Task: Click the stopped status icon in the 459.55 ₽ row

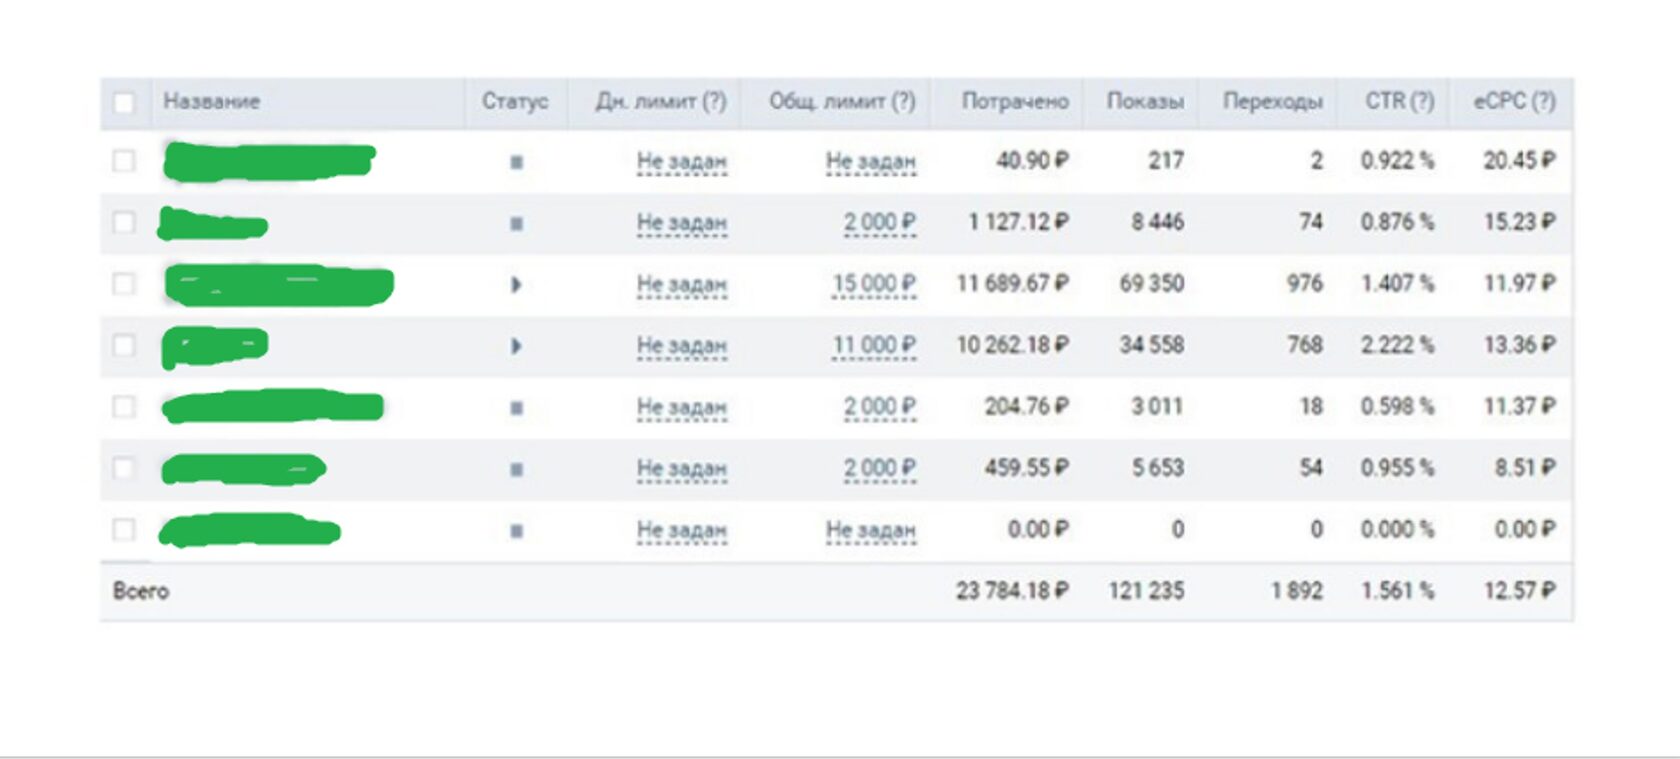Action: pos(516,470)
